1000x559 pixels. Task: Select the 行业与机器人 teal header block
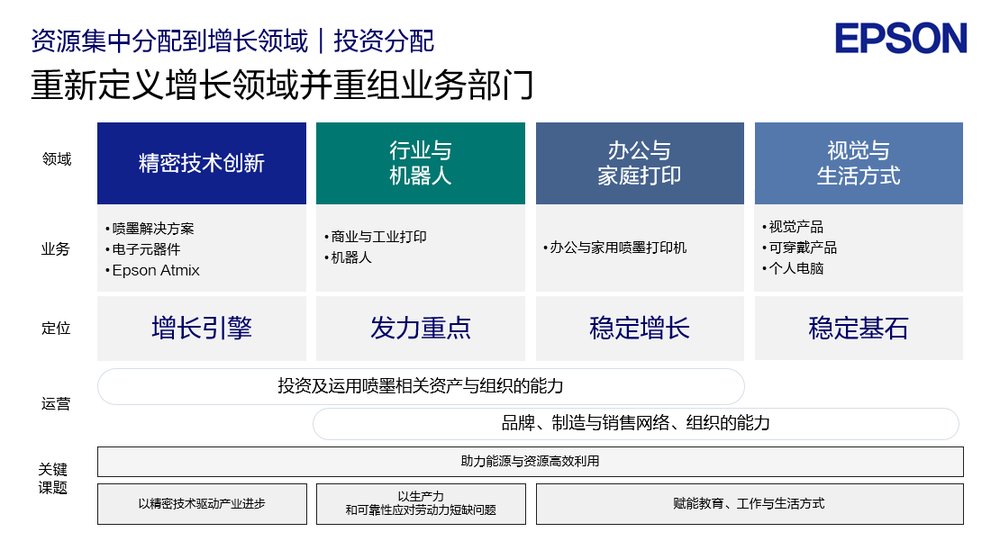pyautogui.click(x=420, y=163)
